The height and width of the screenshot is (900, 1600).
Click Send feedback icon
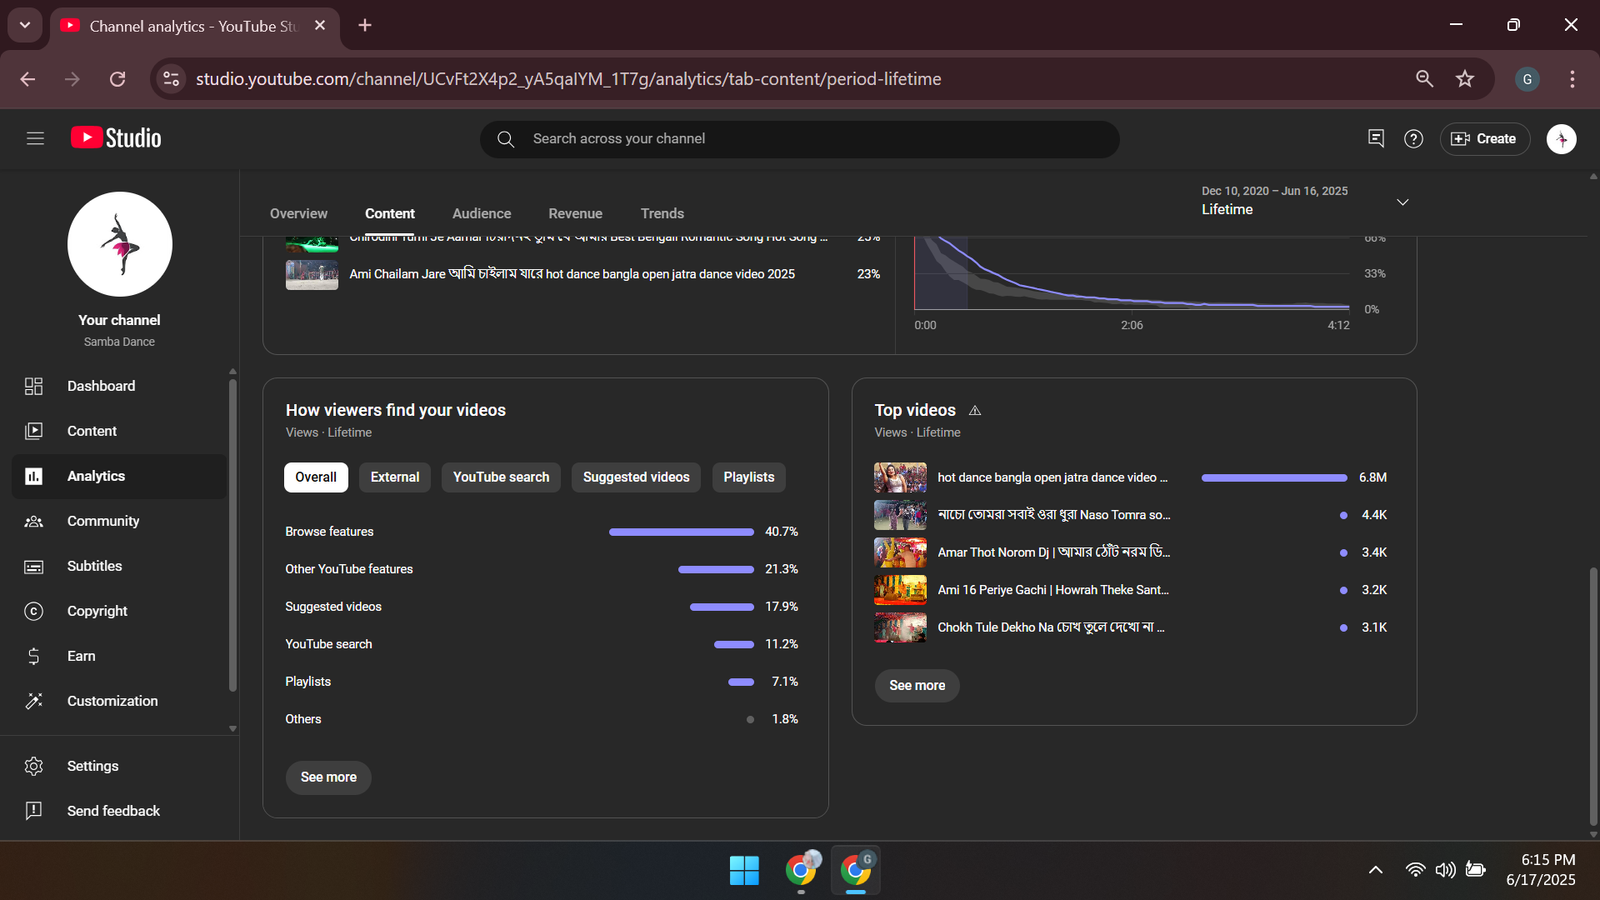34,811
